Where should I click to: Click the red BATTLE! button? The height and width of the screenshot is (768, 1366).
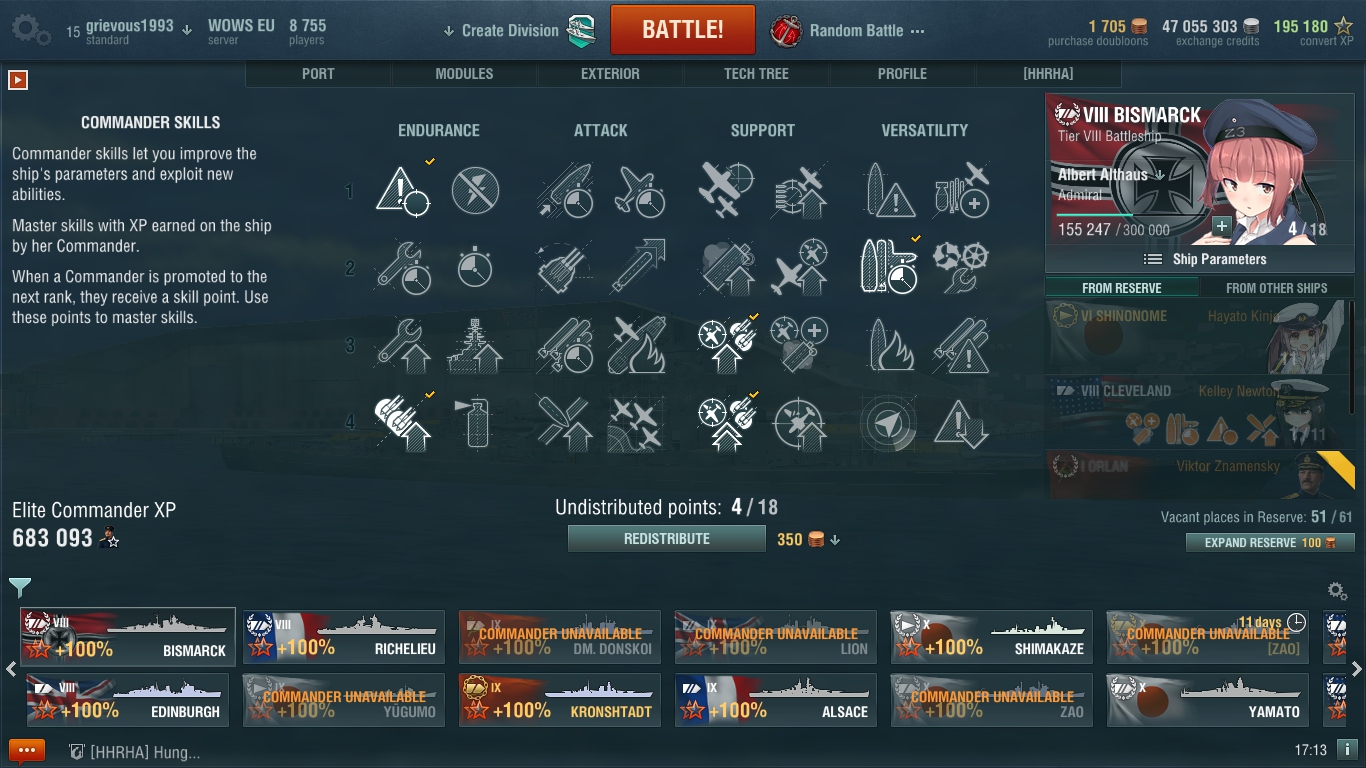pyautogui.click(x=683, y=29)
